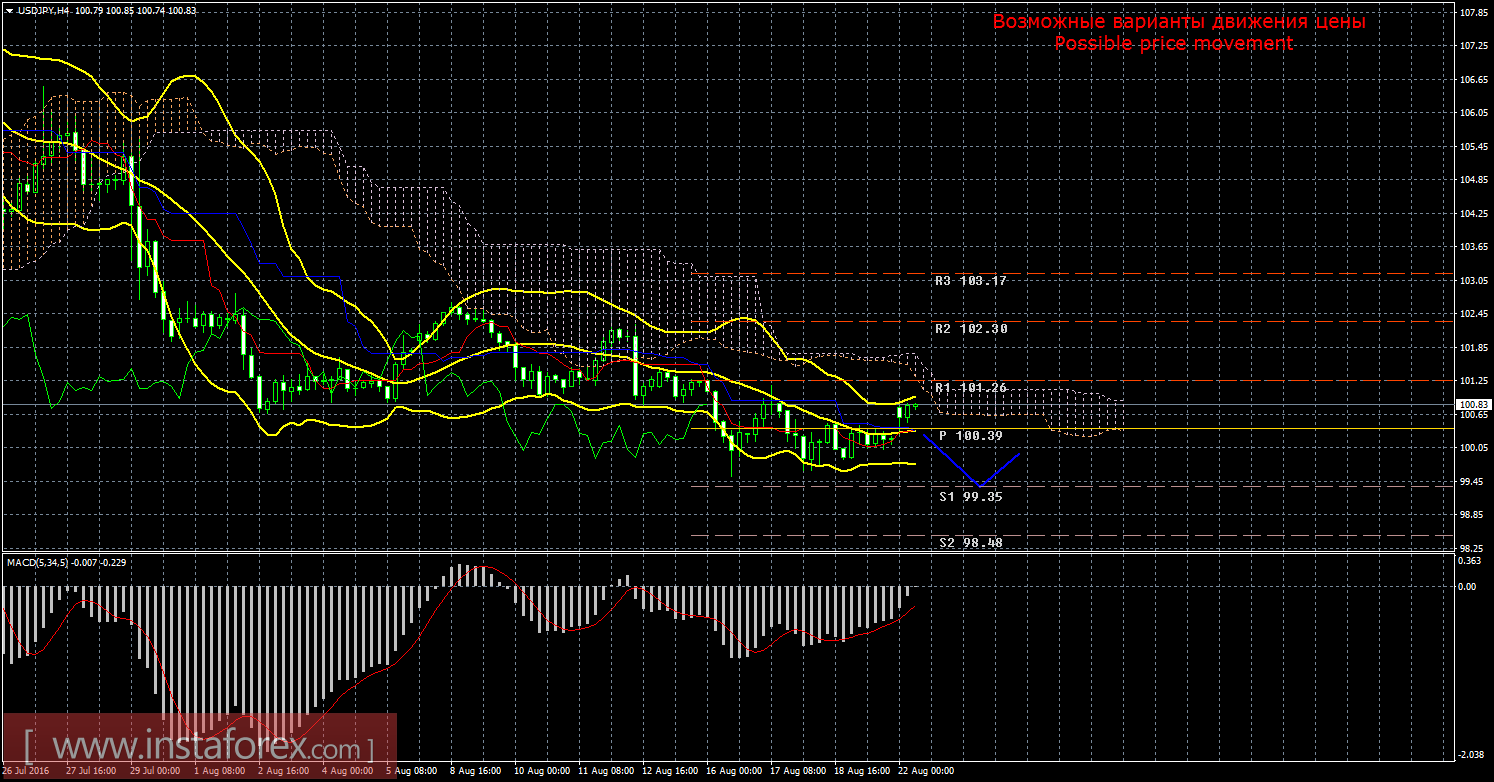The width and height of the screenshot is (1494, 782).
Task: Select the S2 98.48 support label
Action: coord(970,542)
